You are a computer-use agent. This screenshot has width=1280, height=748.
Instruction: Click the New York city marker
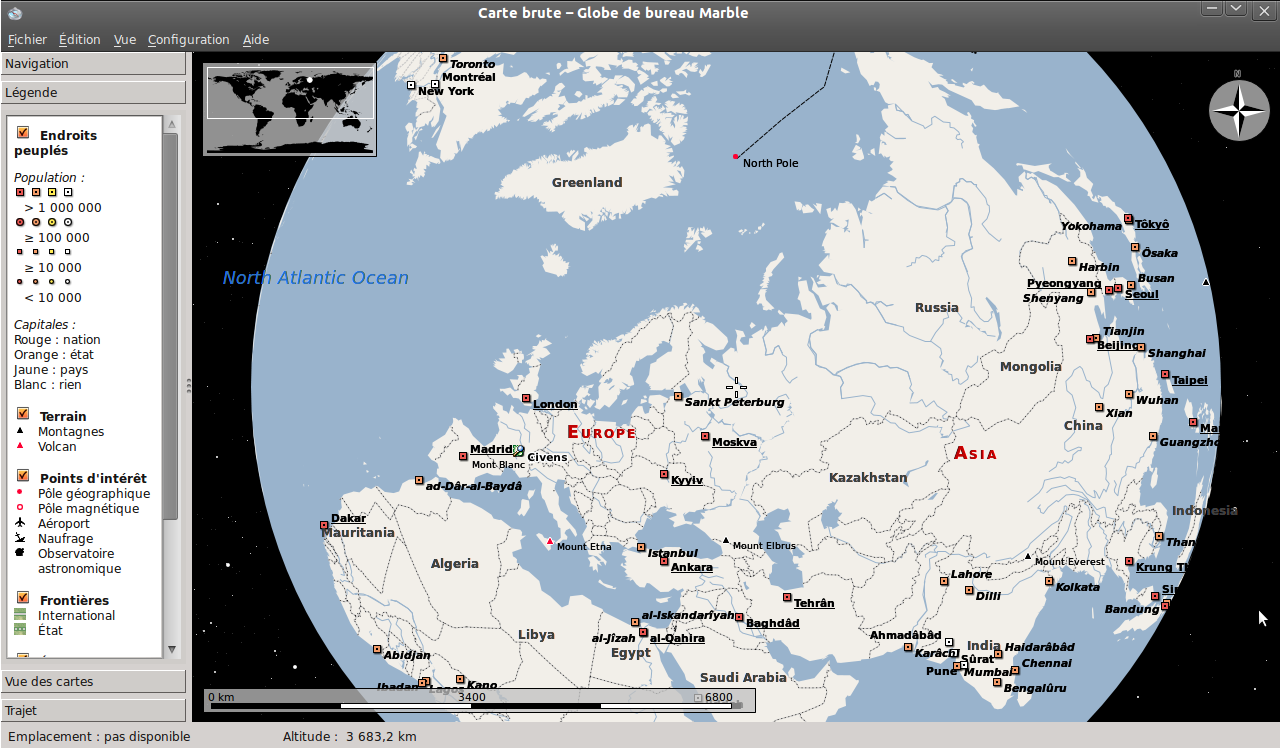[x=411, y=85]
